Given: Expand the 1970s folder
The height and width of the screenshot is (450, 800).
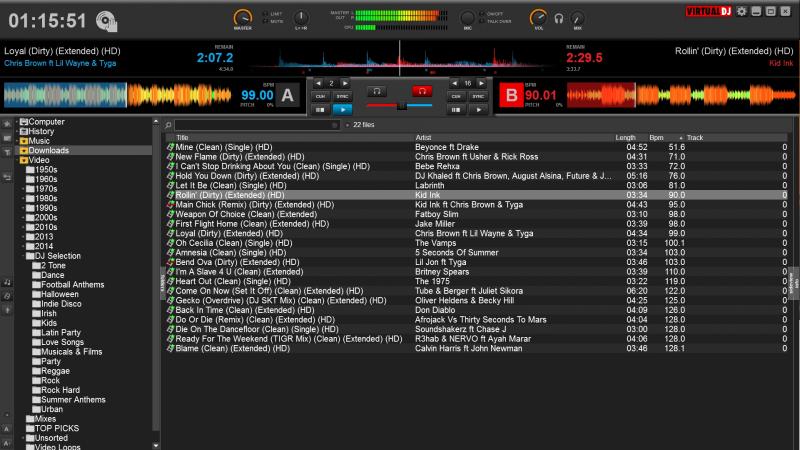Looking at the screenshot, I should click(x=23, y=189).
